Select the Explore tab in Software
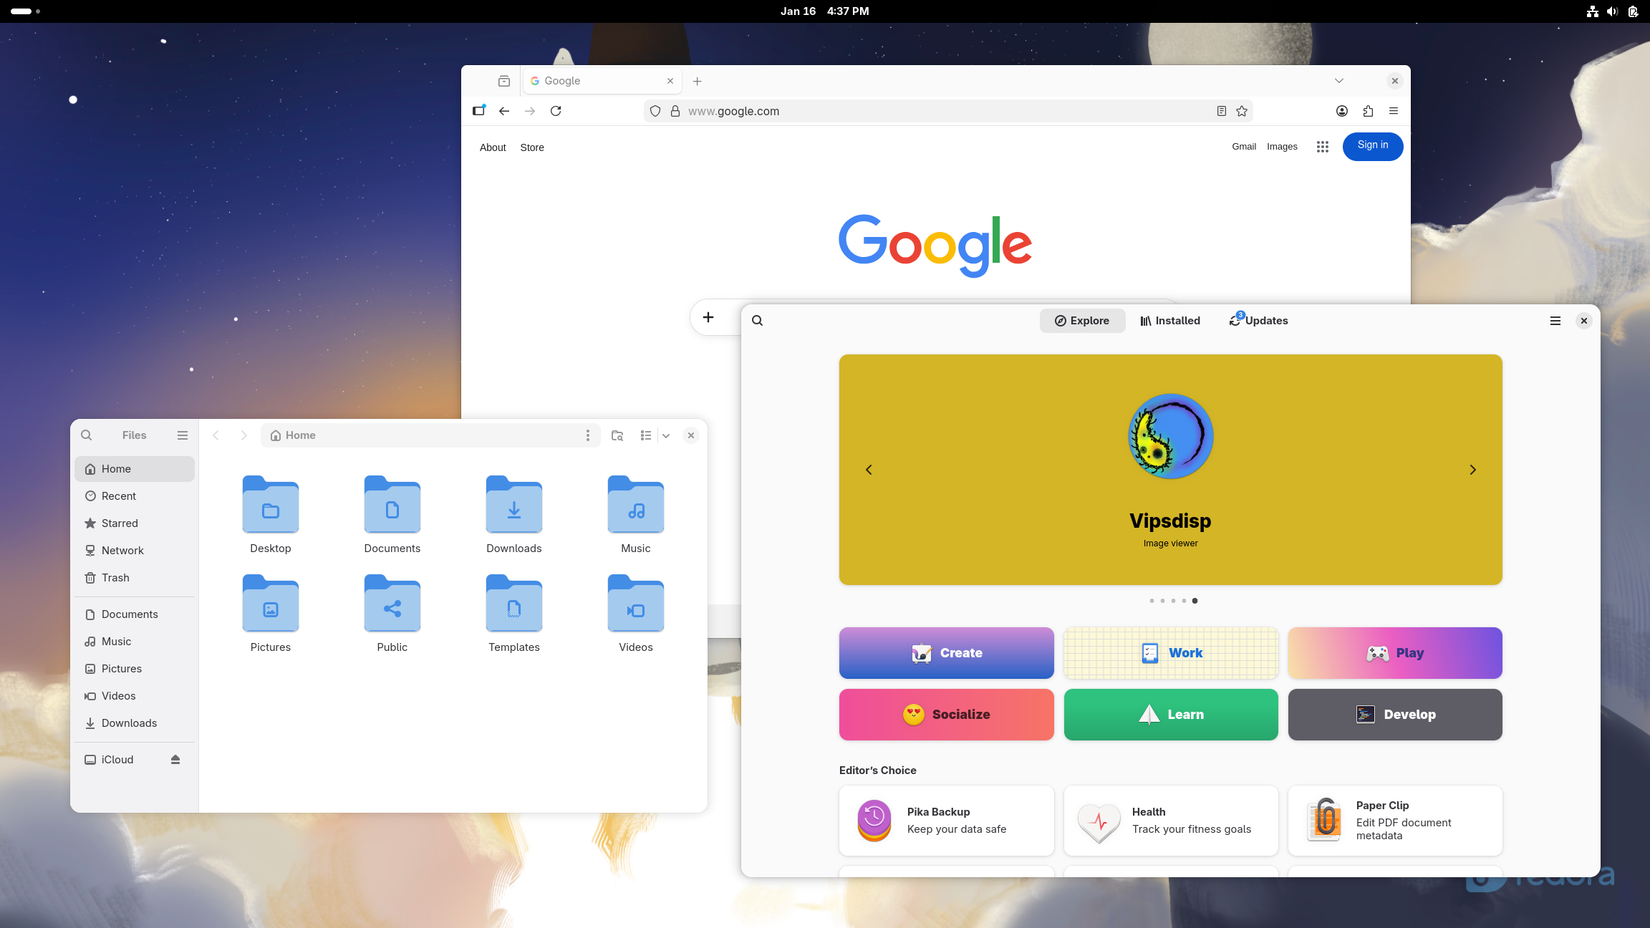The height and width of the screenshot is (928, 1650). pyautogui.click(x=1082, y=321)
